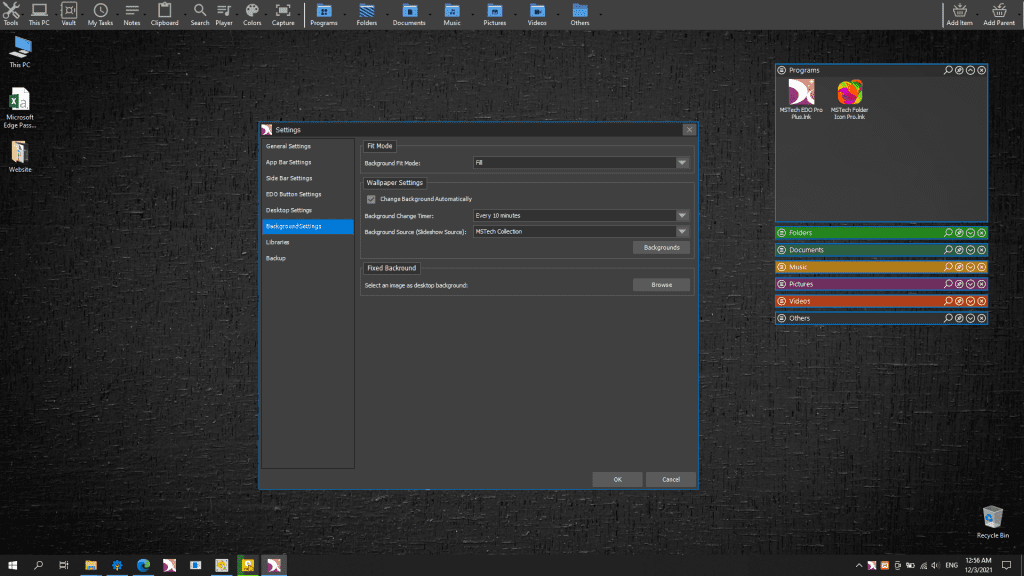Open the Search tool from the toolbar
1024x576 pixels.
(x=199, y=13)
